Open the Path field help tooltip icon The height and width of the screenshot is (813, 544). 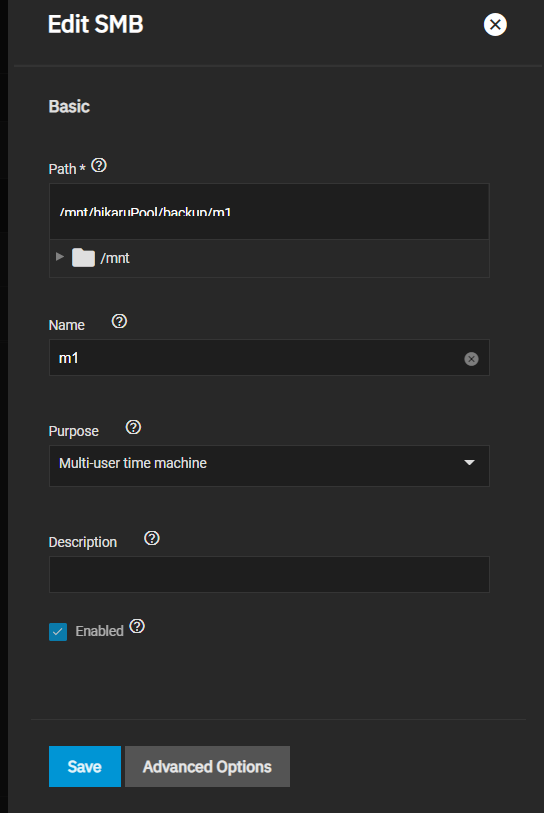99,165
